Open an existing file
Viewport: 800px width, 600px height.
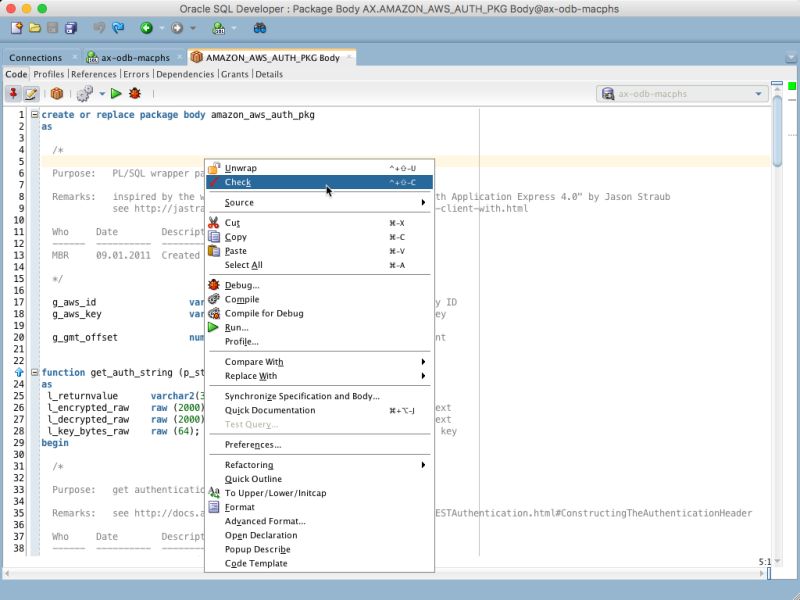(x=33, y=31)
